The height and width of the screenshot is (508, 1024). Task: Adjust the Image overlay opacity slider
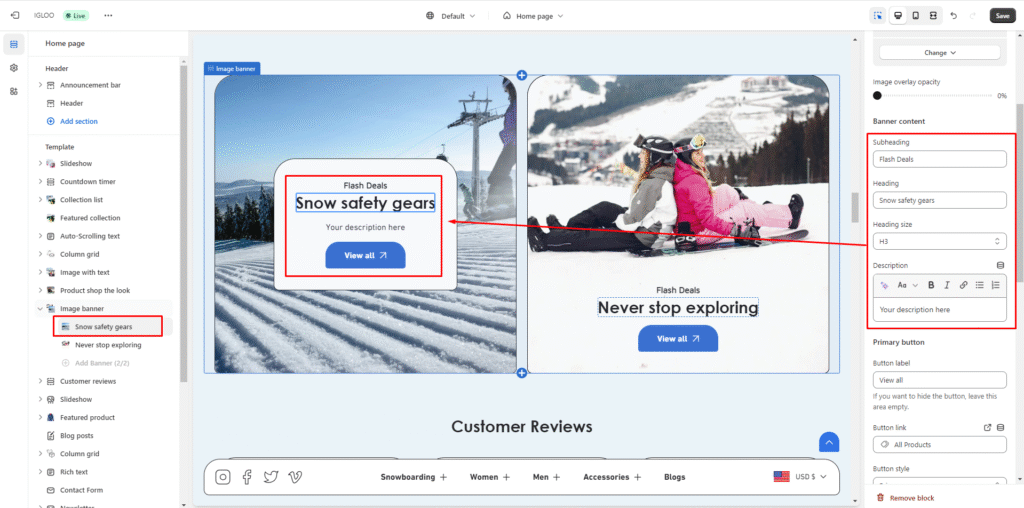[878, 96]
